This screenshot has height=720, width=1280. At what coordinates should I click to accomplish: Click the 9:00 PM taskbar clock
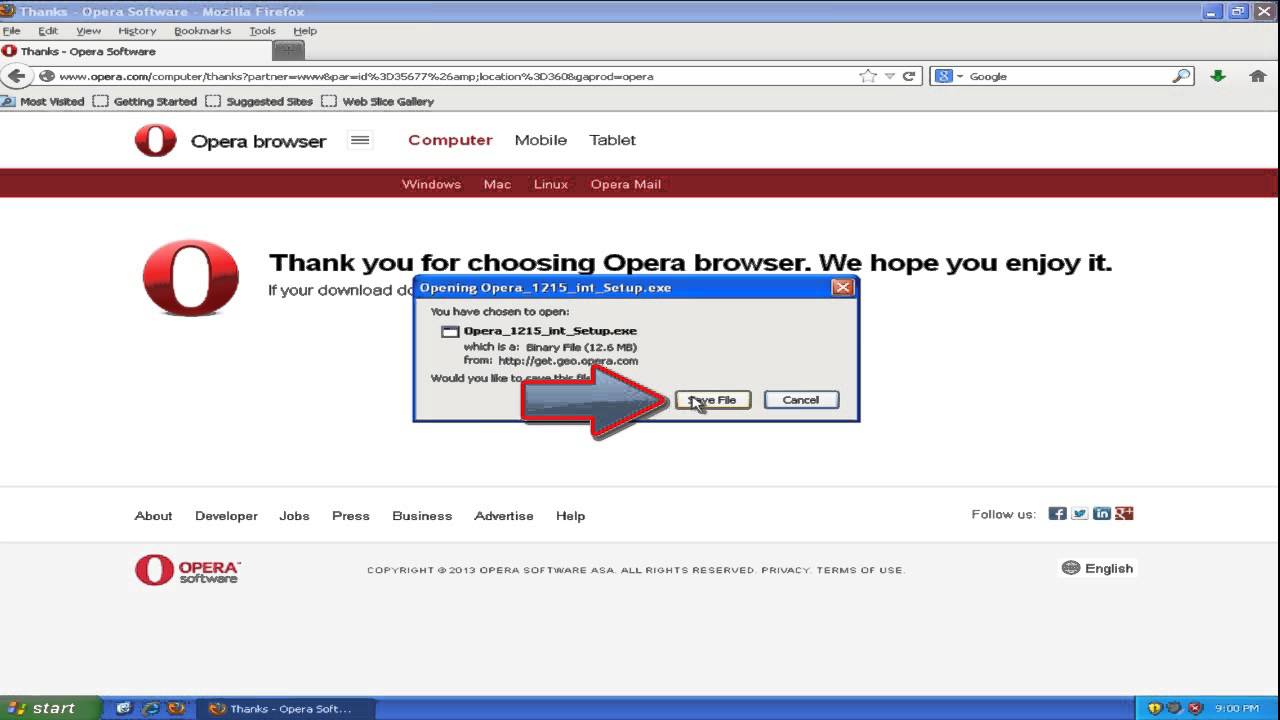click(x=1237, y=708)
